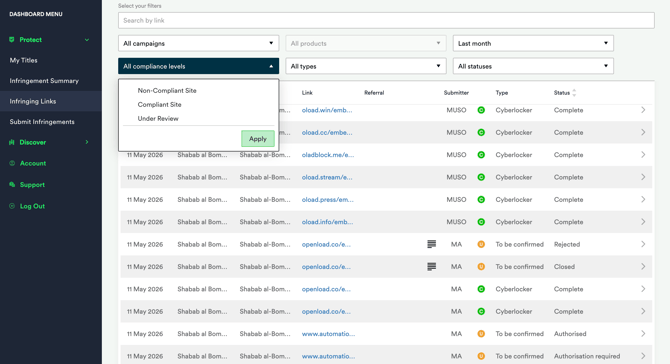
Task: Open the All products dropdown
Action: [366, 43]
